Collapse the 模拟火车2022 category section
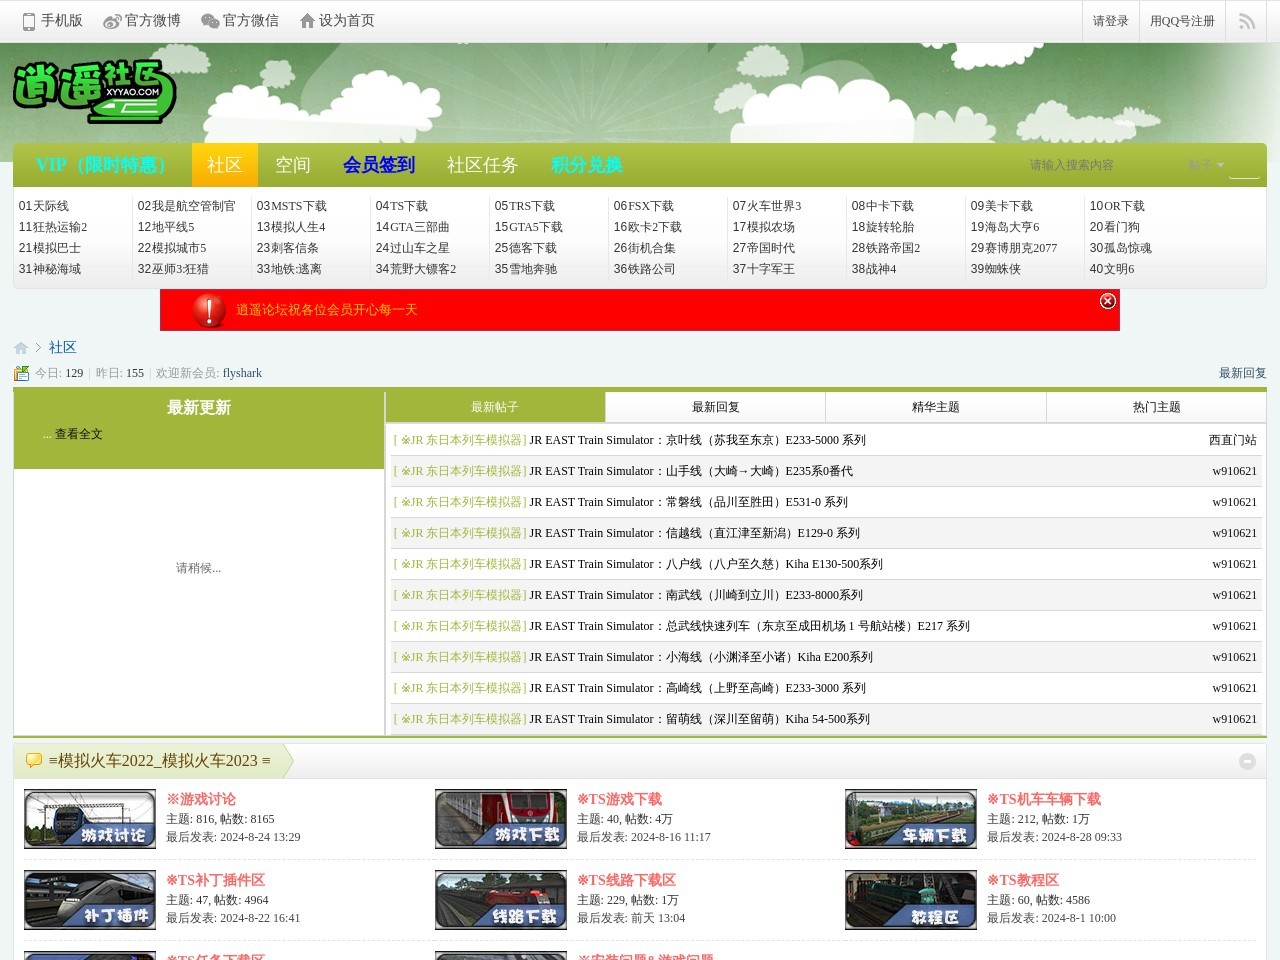1280x960 pixels. [1247, 761]
